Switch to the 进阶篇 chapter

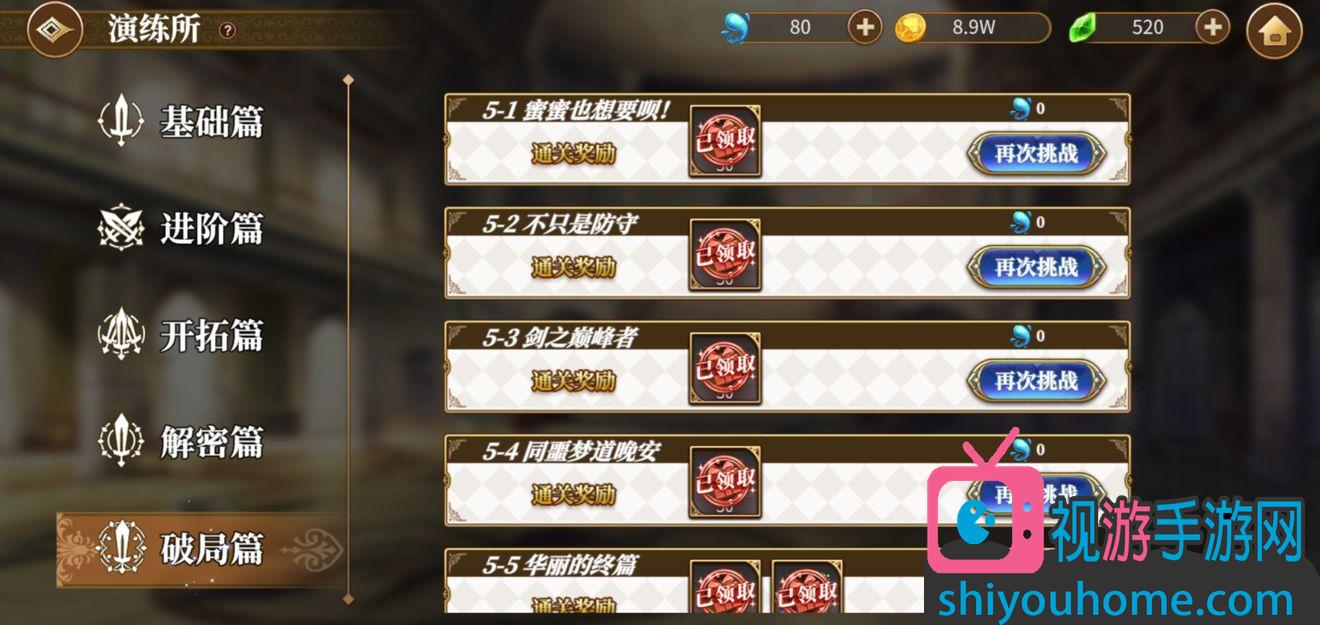[182, 228]
